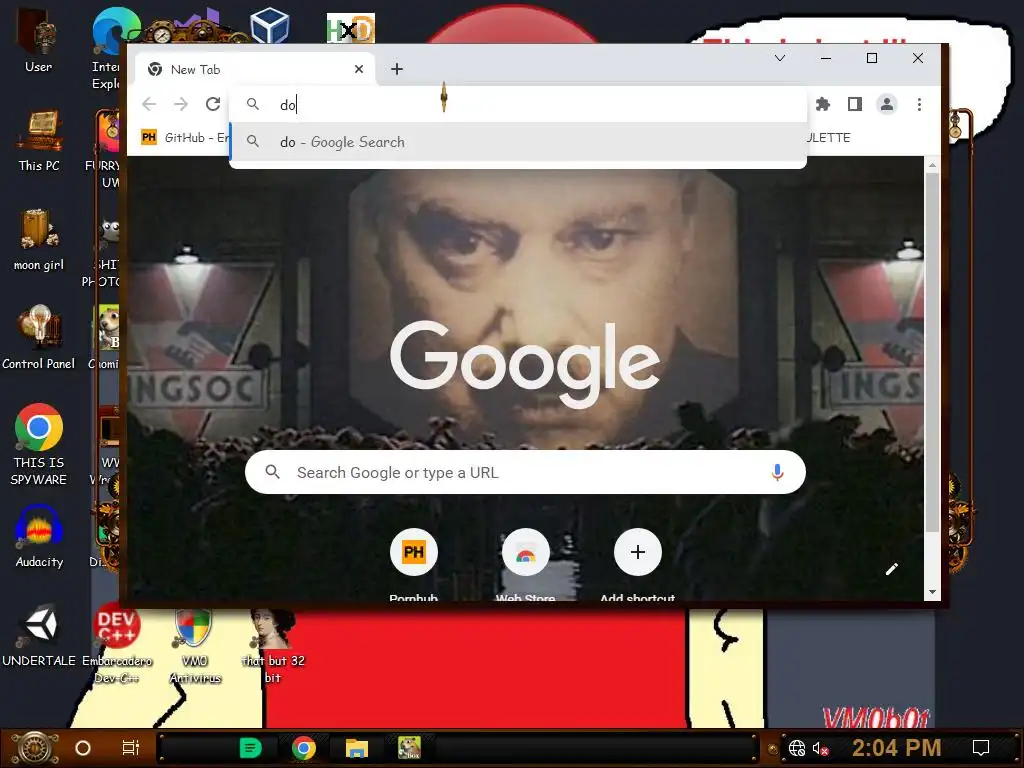
Task: Open File Explorer on taskbar
Action: click(357, 748)
